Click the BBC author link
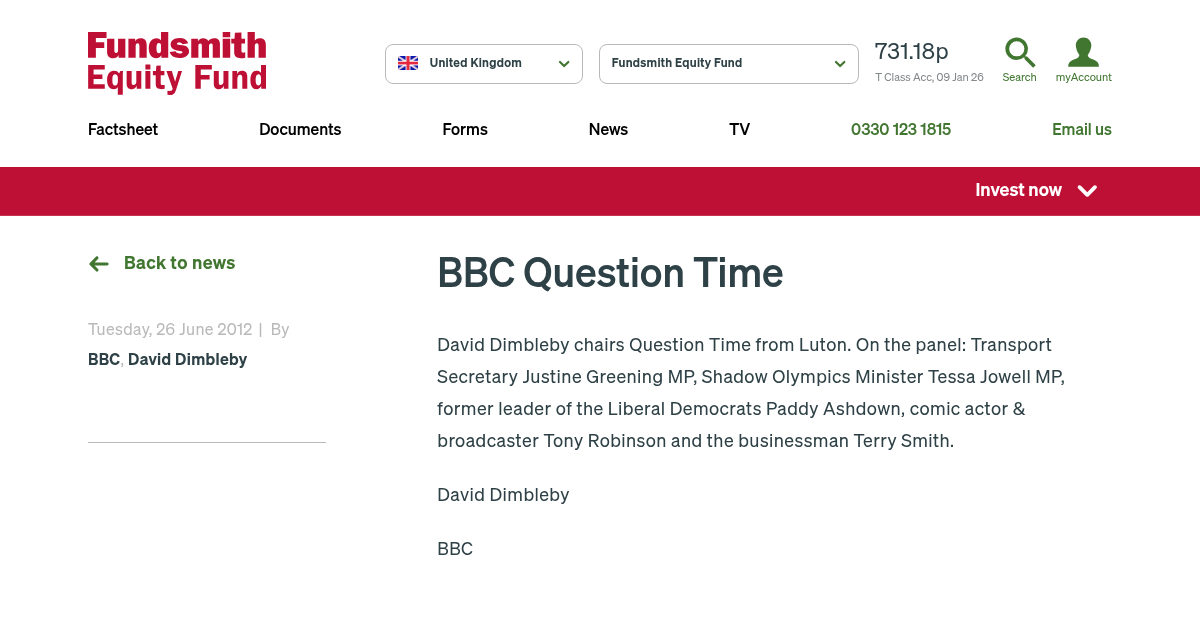Viewport: 1200px width, 627px height. 103,359
